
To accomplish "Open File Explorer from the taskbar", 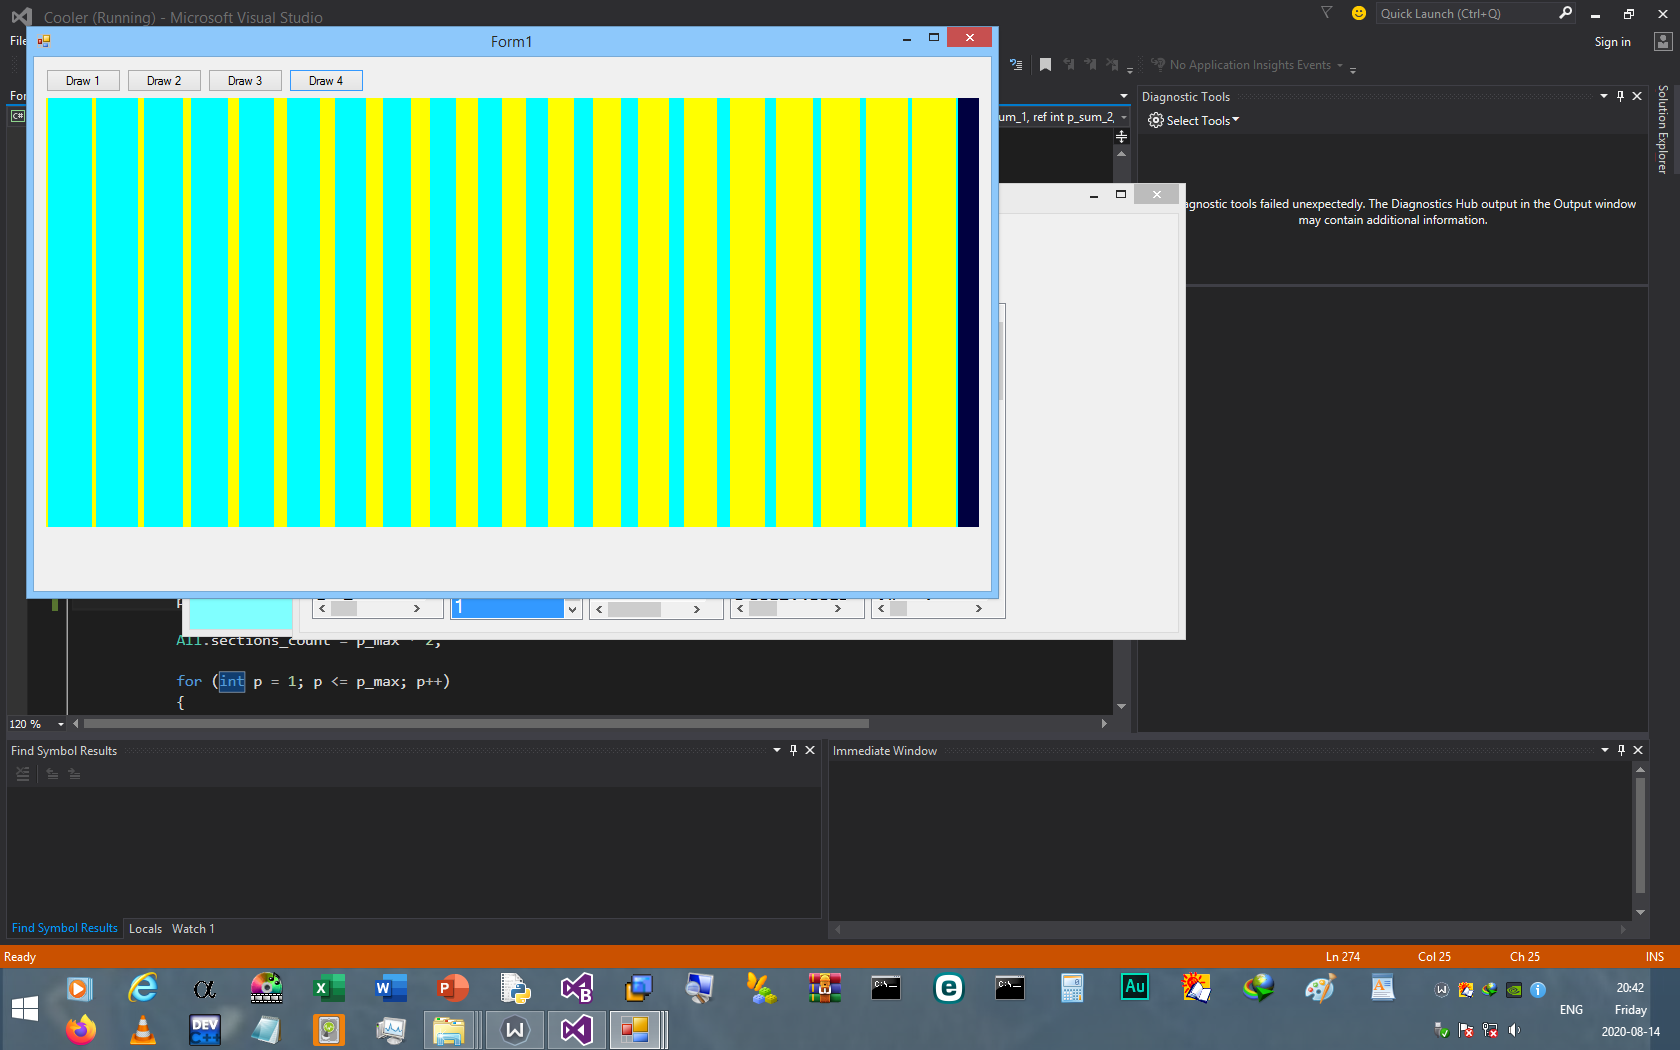I will point(449,1029).
